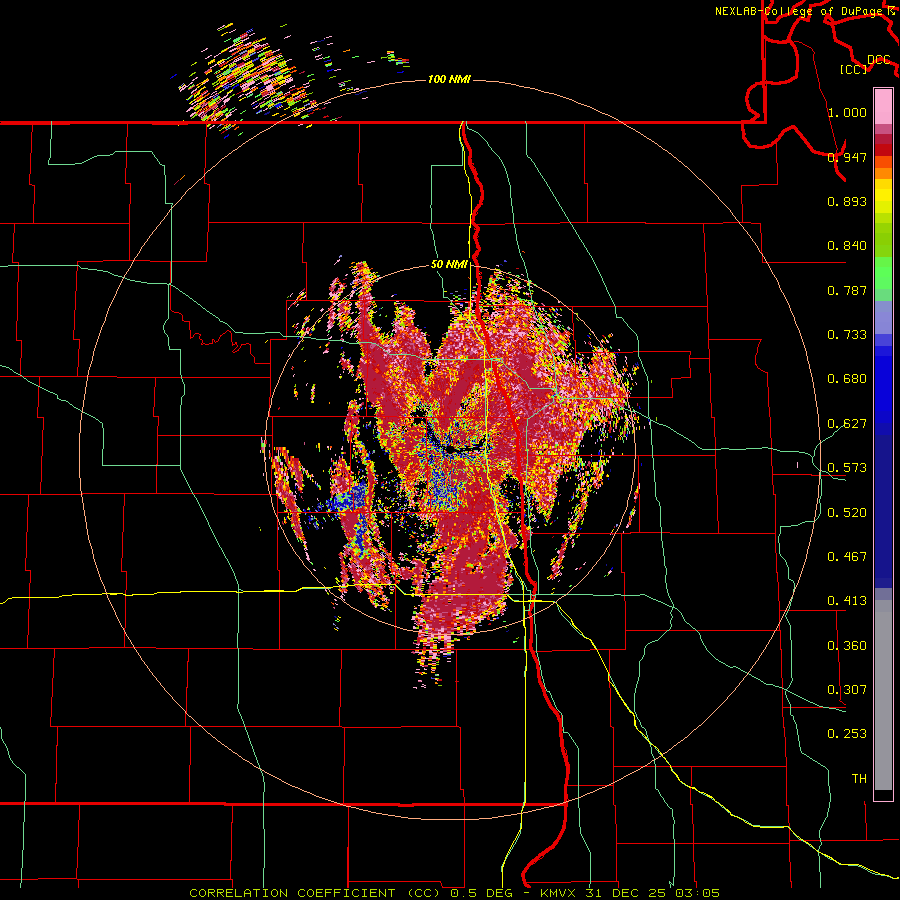900x900 pixels.
Task: Click the 0.413 legend value
Action: pos(847,600)
